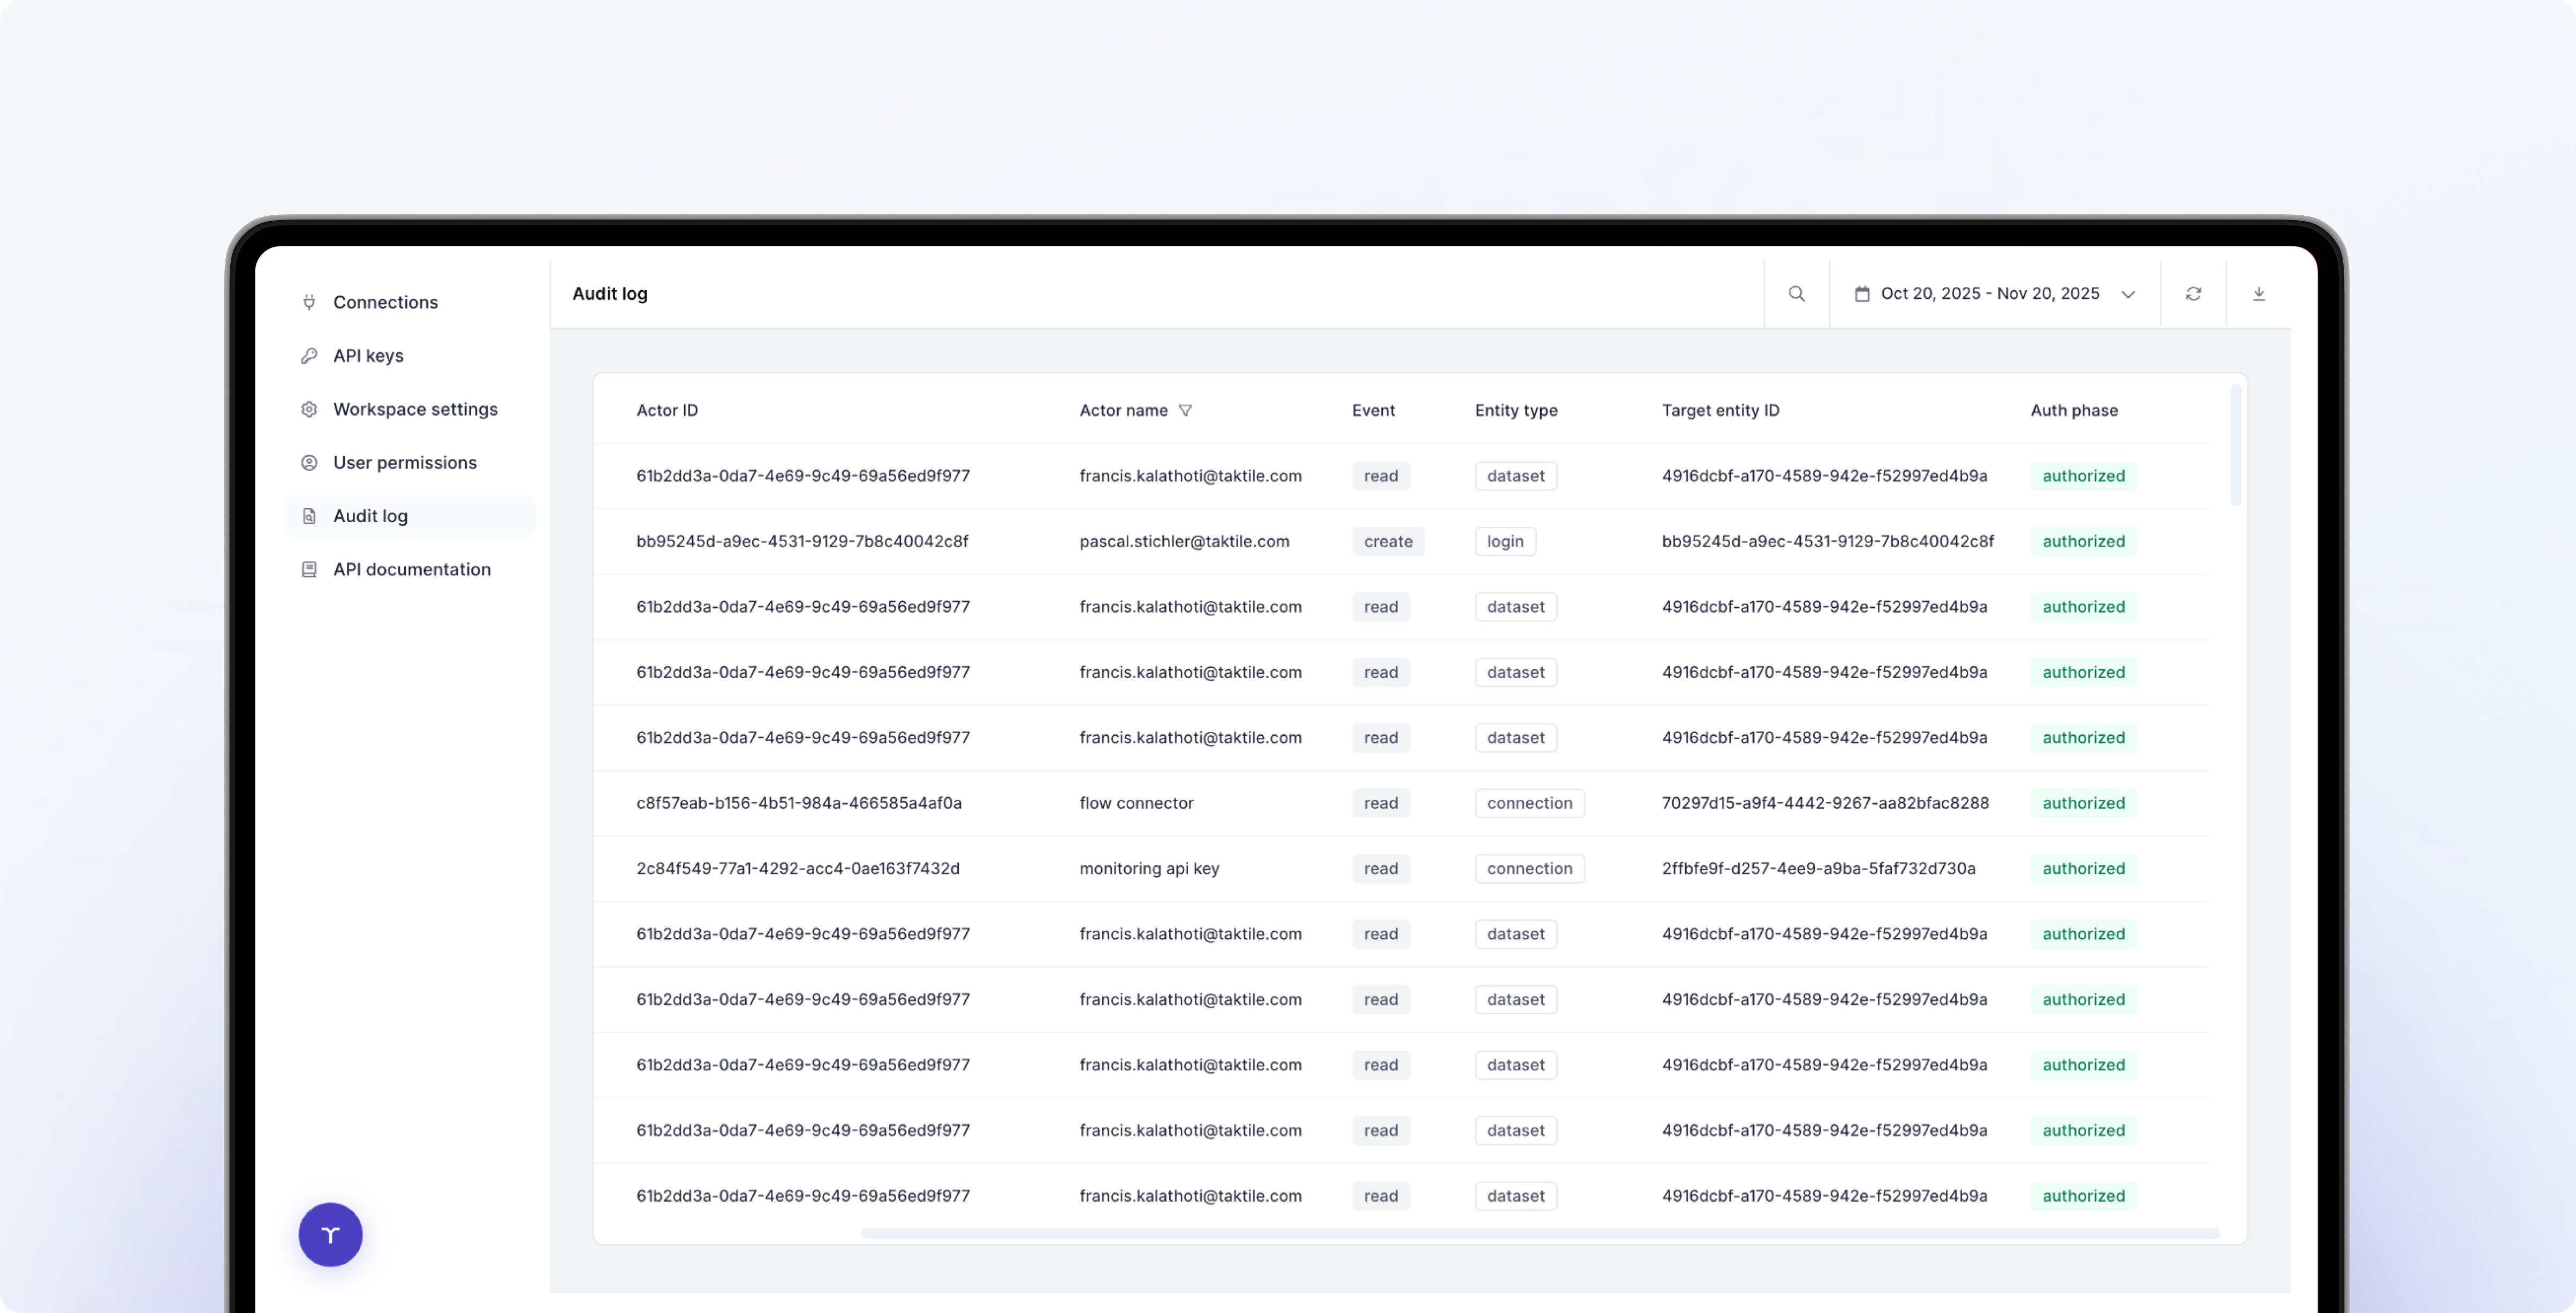This screenshot has height=1313, width=2576.
Task: Click the Auth phase column header
Action: point(2073,411)
